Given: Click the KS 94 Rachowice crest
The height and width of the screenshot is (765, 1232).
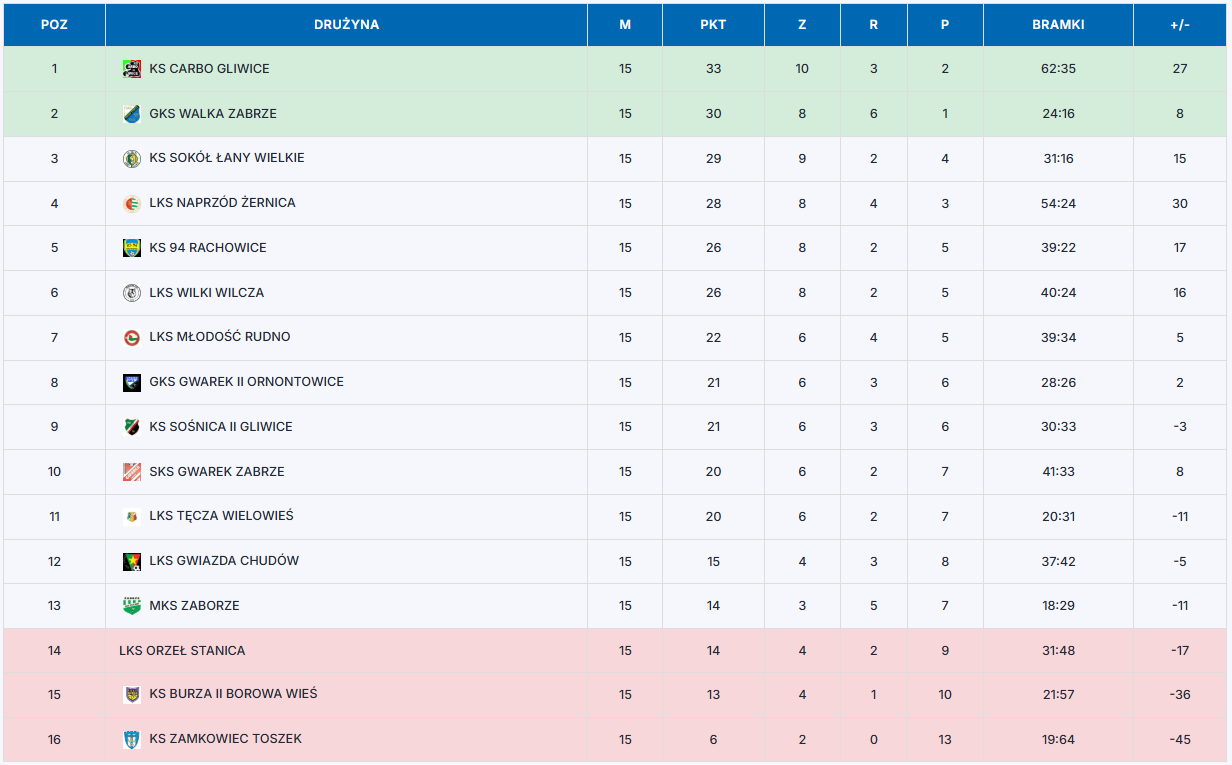Looking at the screenshot, I should click(132, 248).
